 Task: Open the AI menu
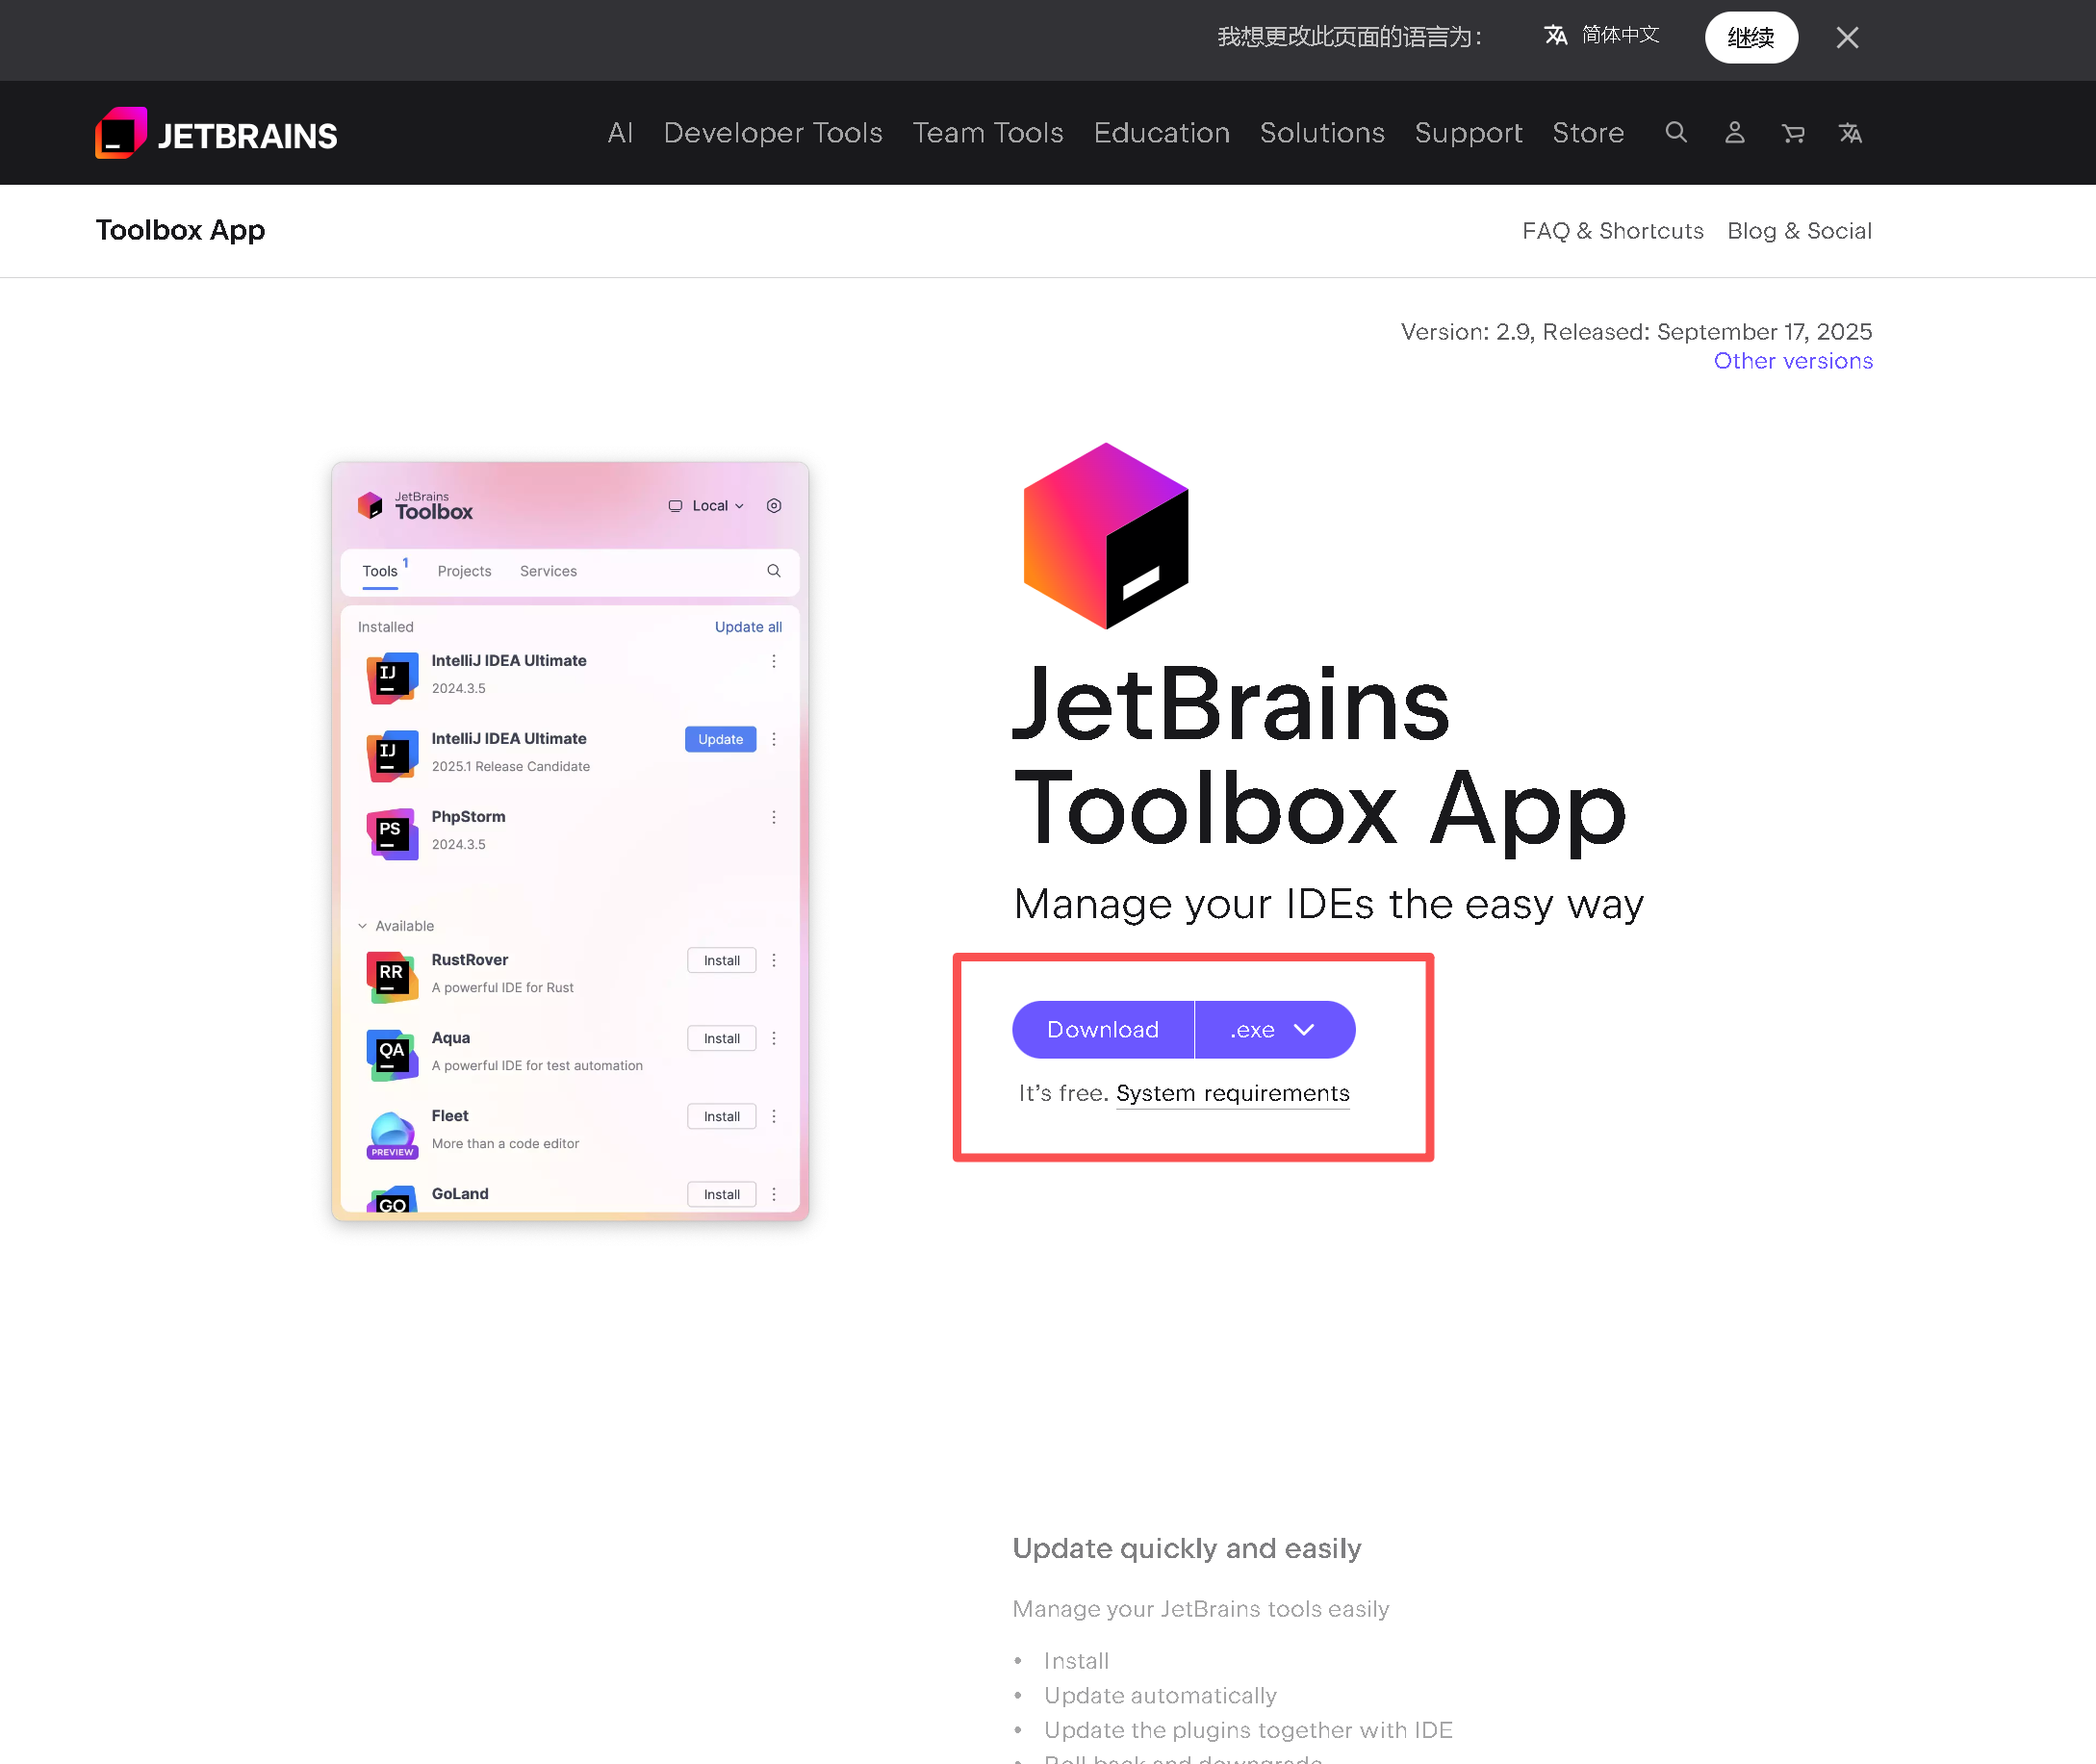click(x=620, y=133)
